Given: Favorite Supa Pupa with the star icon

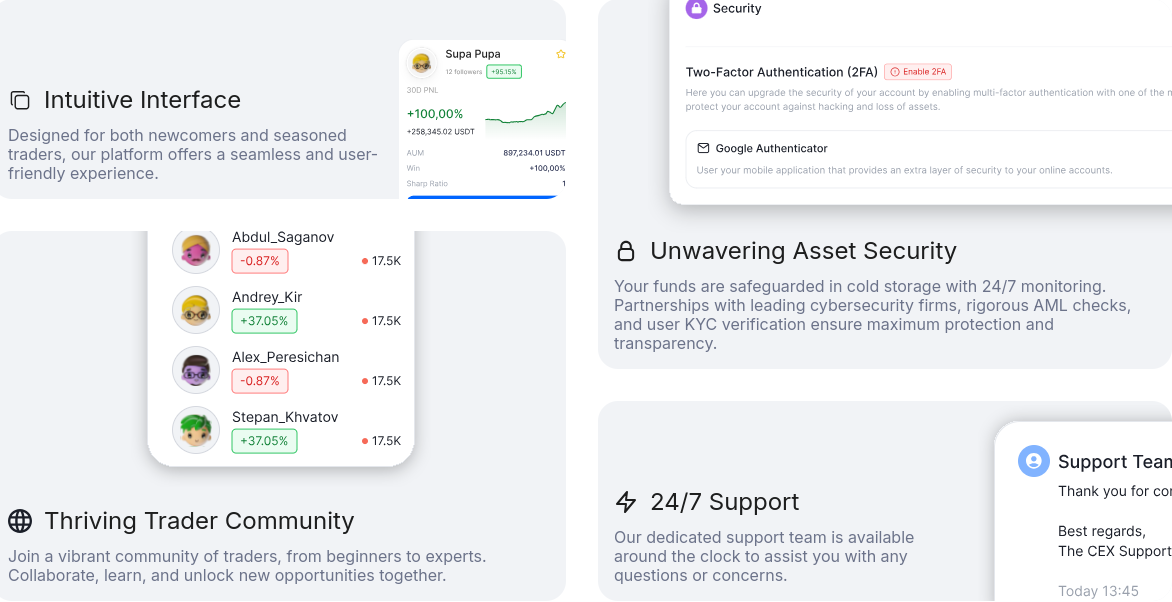Looking at the screenshot, I should point(561,54).
